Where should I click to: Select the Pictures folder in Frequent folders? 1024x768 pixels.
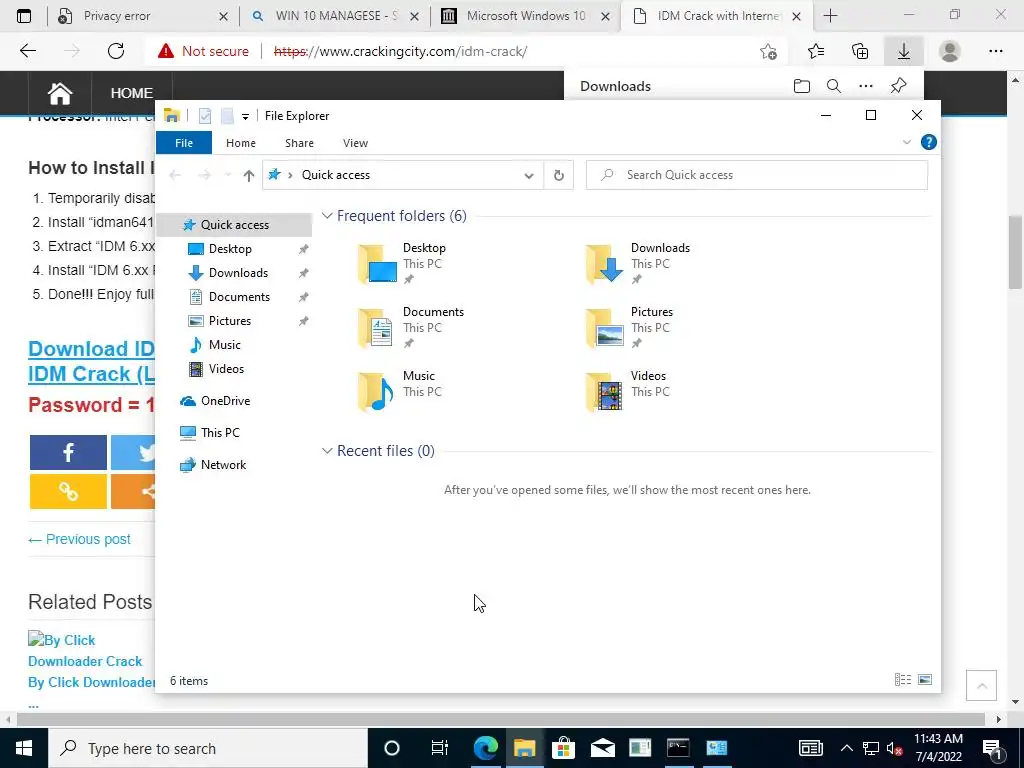(630, 328)
